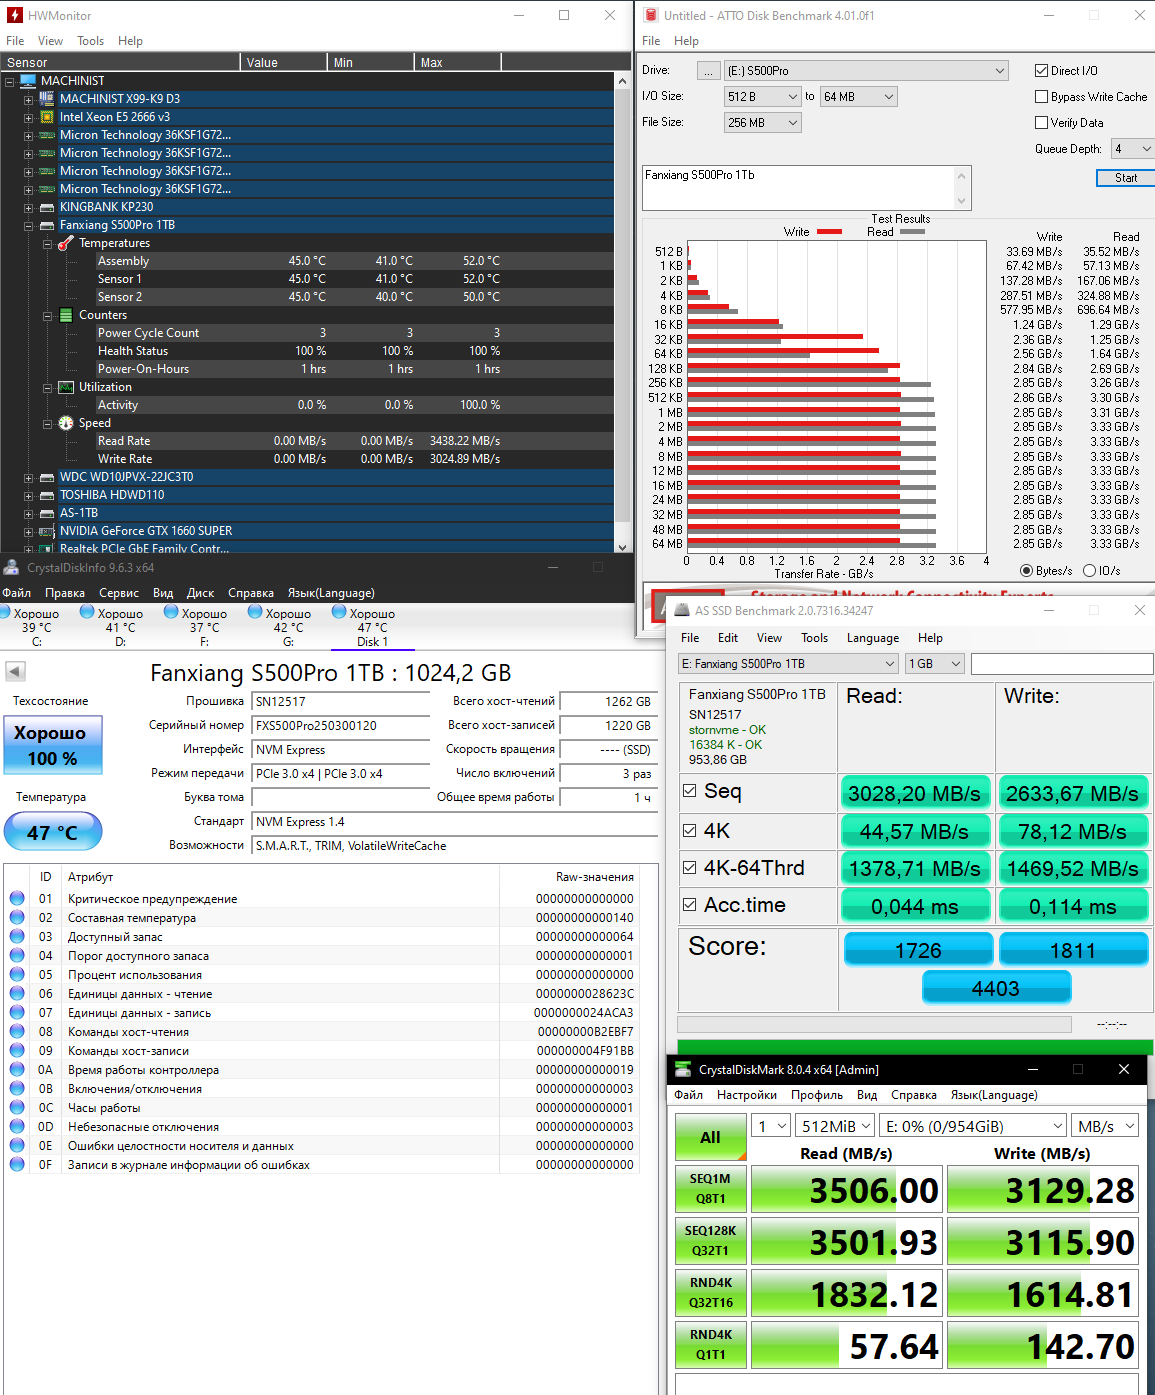Click the green AS SSD progress bar
The image size is (1155, 1395).
915,1047
